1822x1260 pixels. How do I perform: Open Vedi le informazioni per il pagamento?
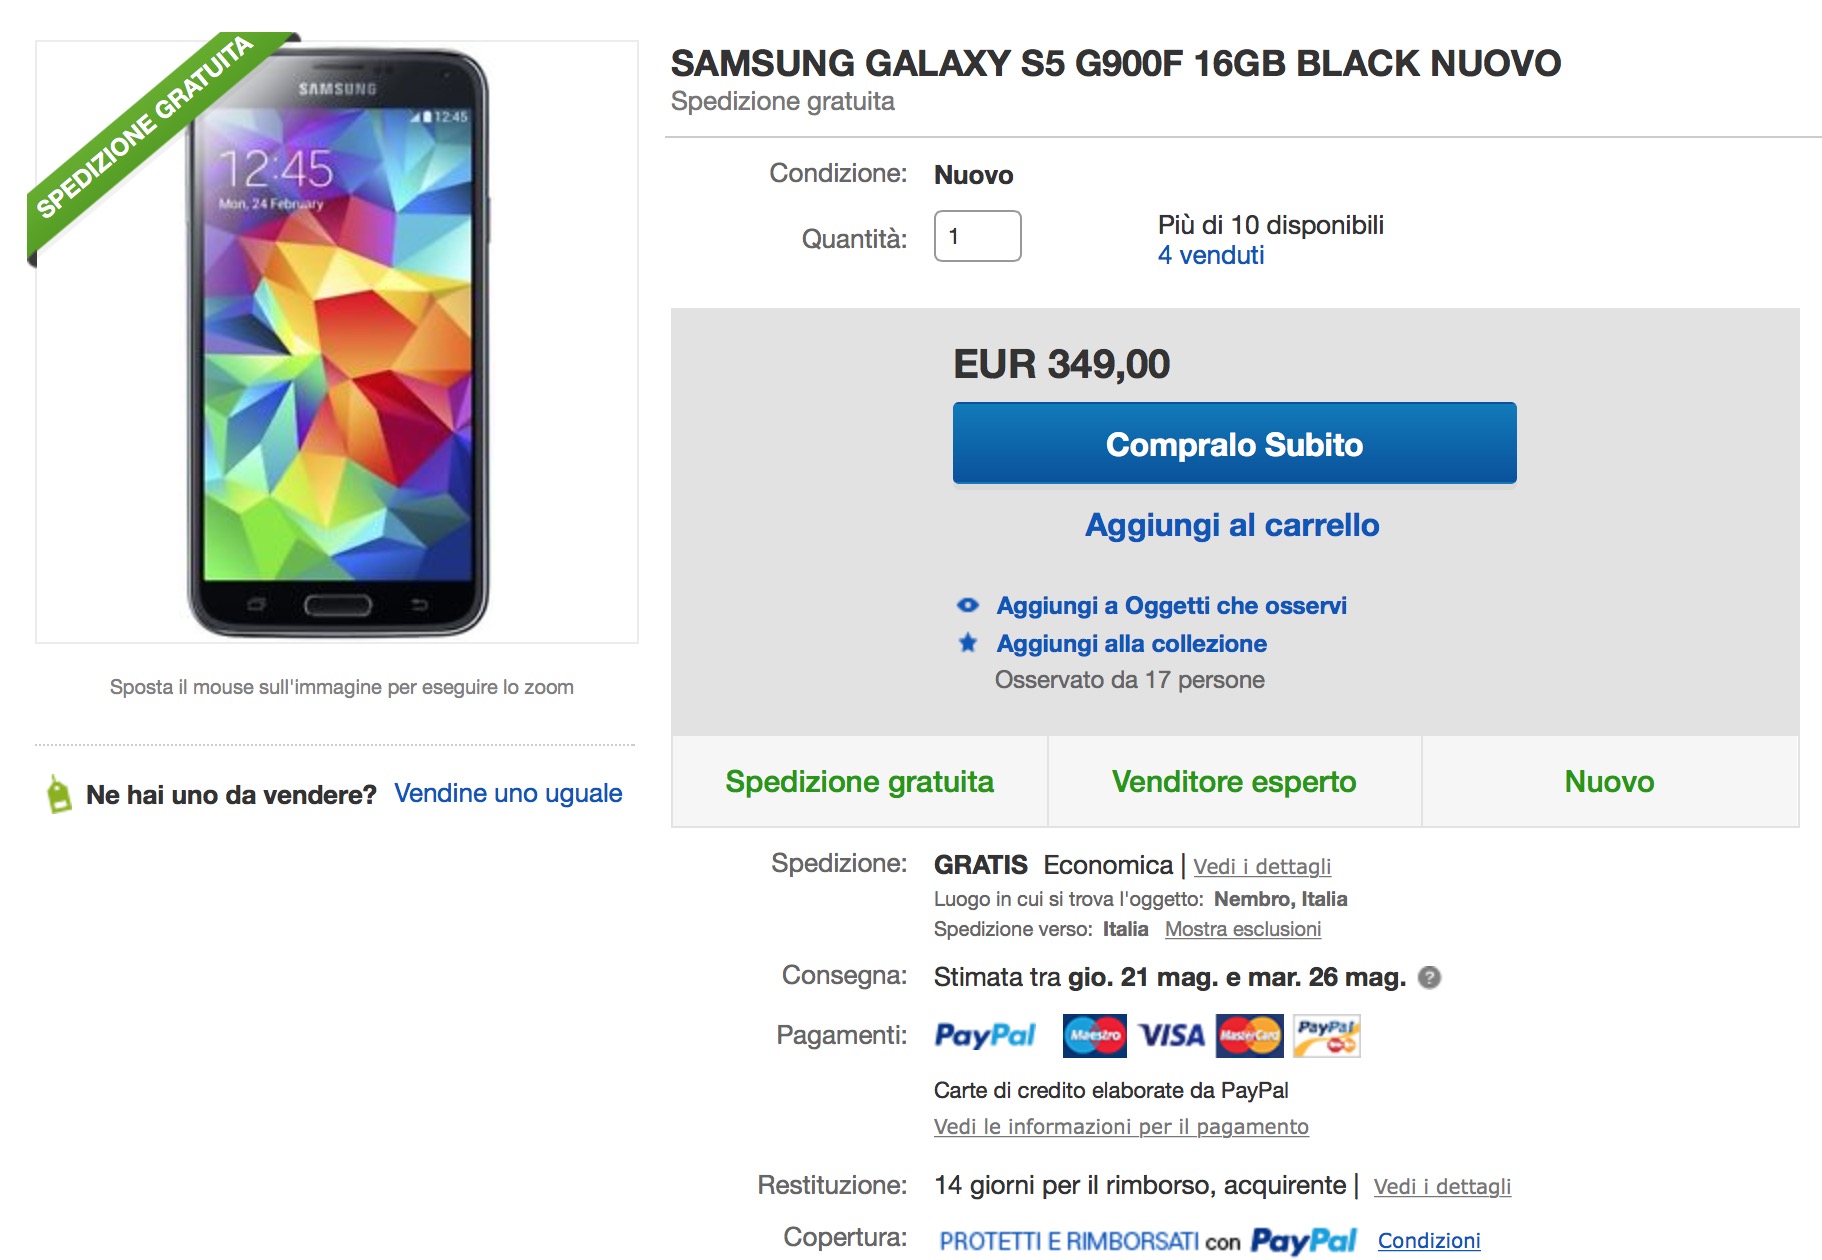1121,1126
